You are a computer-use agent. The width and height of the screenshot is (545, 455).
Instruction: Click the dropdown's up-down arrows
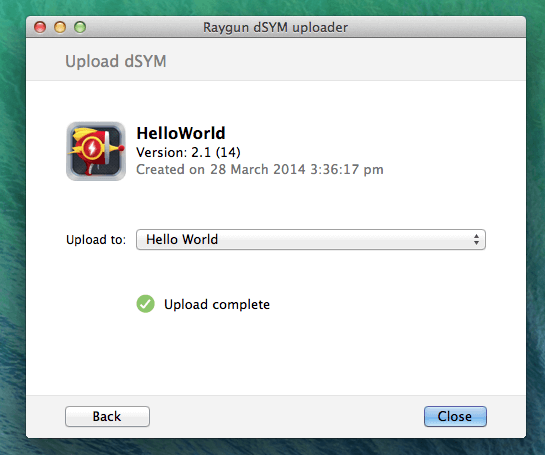pos(476,239)
